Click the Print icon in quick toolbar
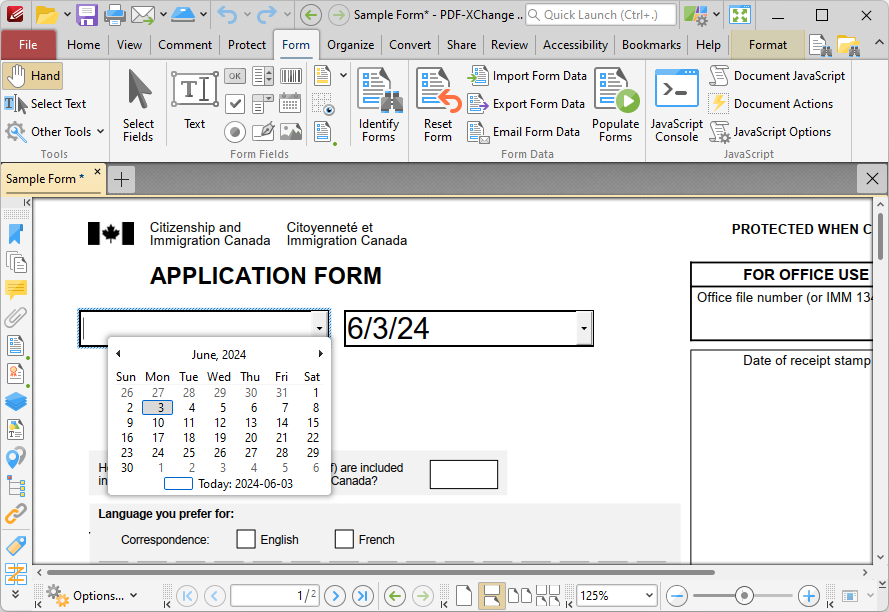This screenshot has height=612, width=889. (115, 15)
